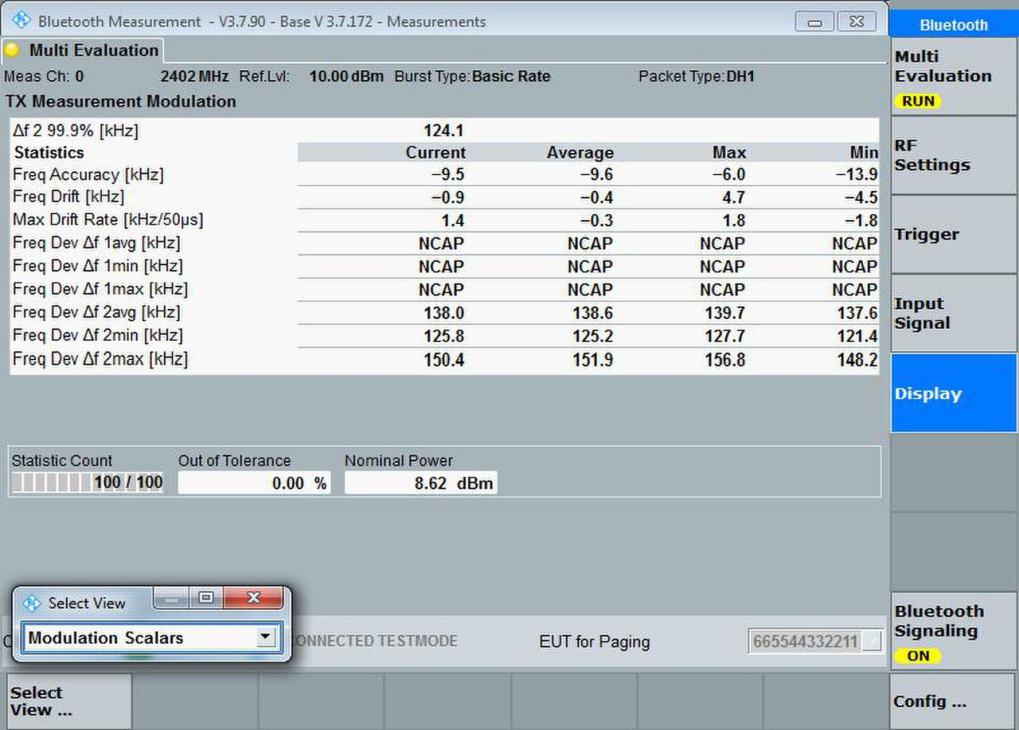The image size is (1019, 730).
Task: Click the Burst Type Basic Rate value
Action: coord(511,76)
